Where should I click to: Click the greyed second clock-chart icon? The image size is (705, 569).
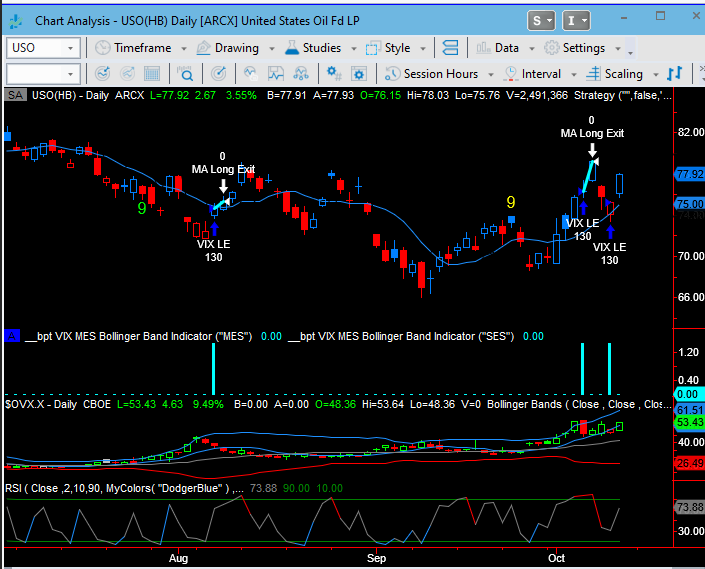pyautogui.click(x=127, y=74)
